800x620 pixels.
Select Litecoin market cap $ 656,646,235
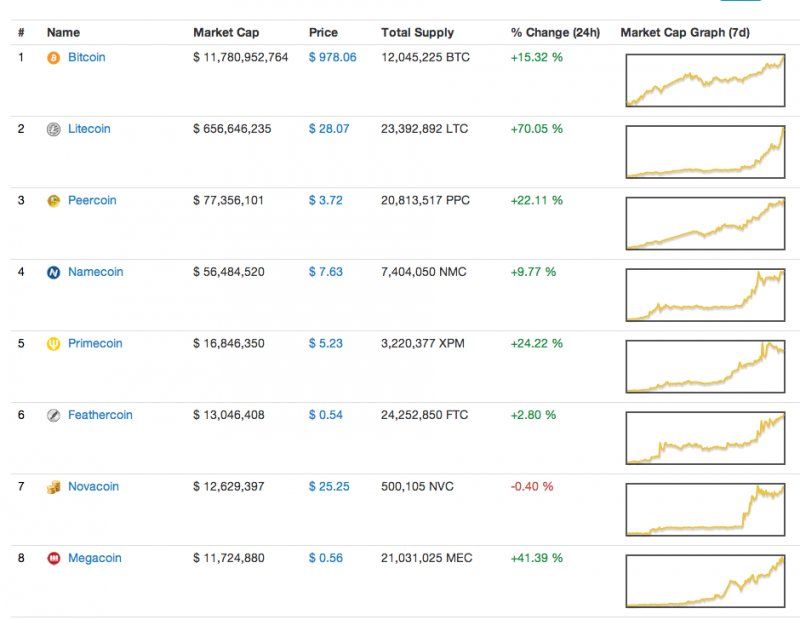click(232, 129)
